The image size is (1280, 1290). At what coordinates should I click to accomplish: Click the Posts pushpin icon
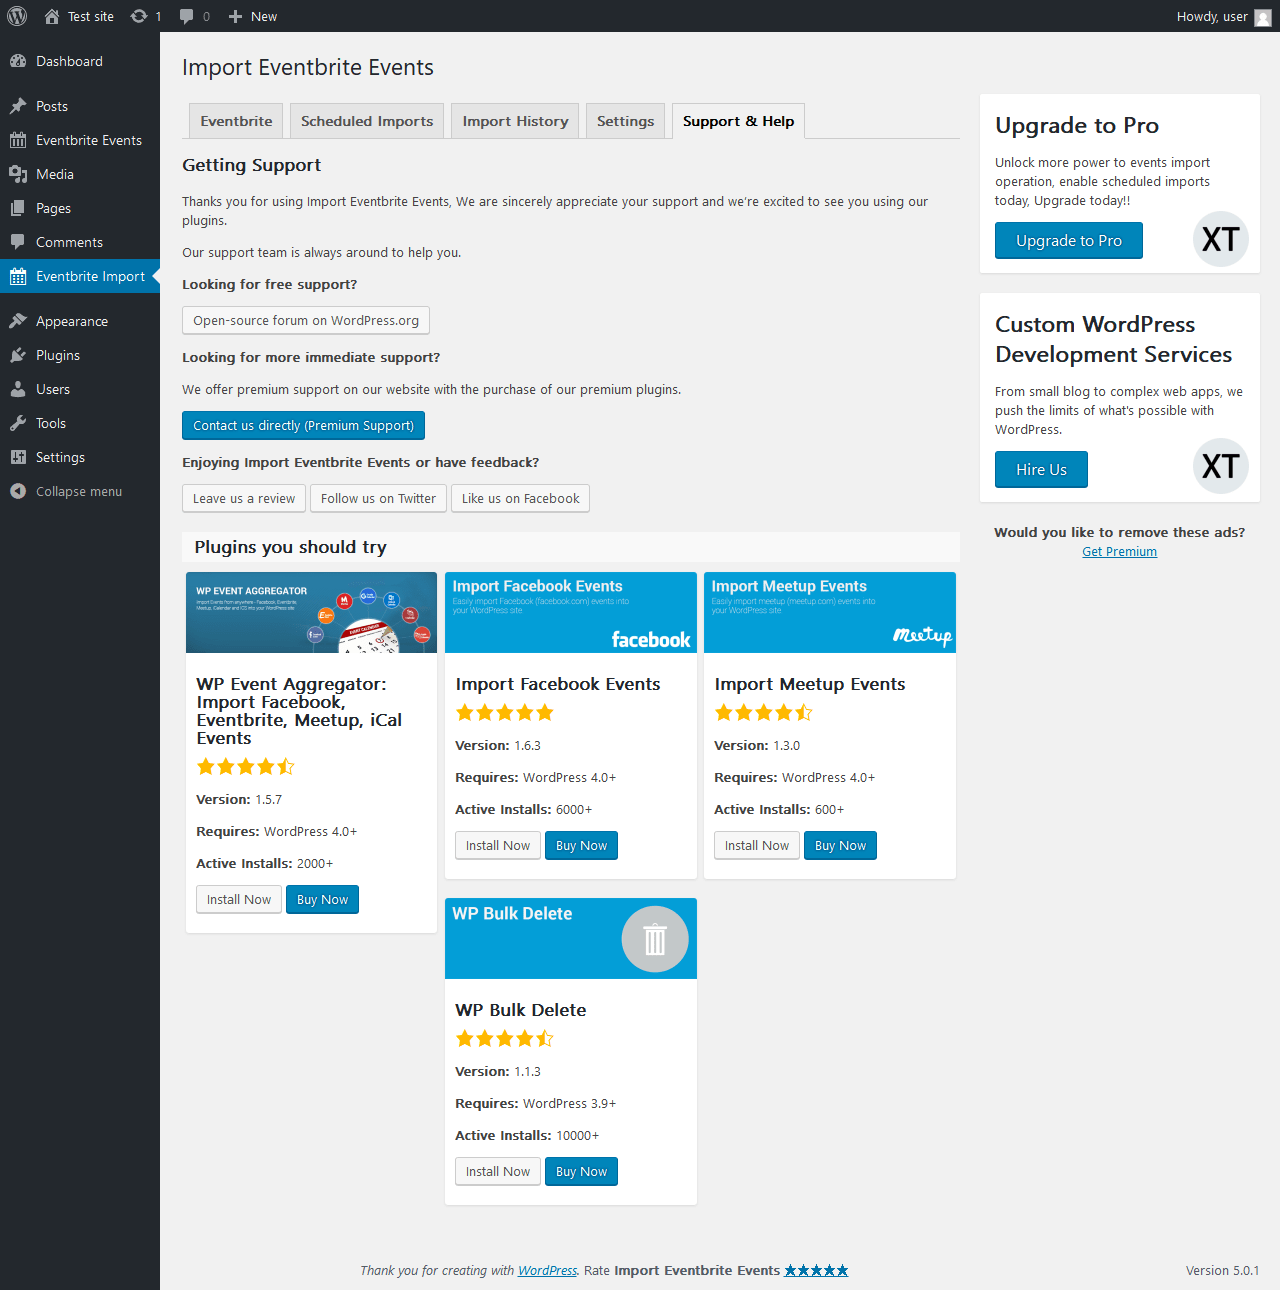[18, 106]
